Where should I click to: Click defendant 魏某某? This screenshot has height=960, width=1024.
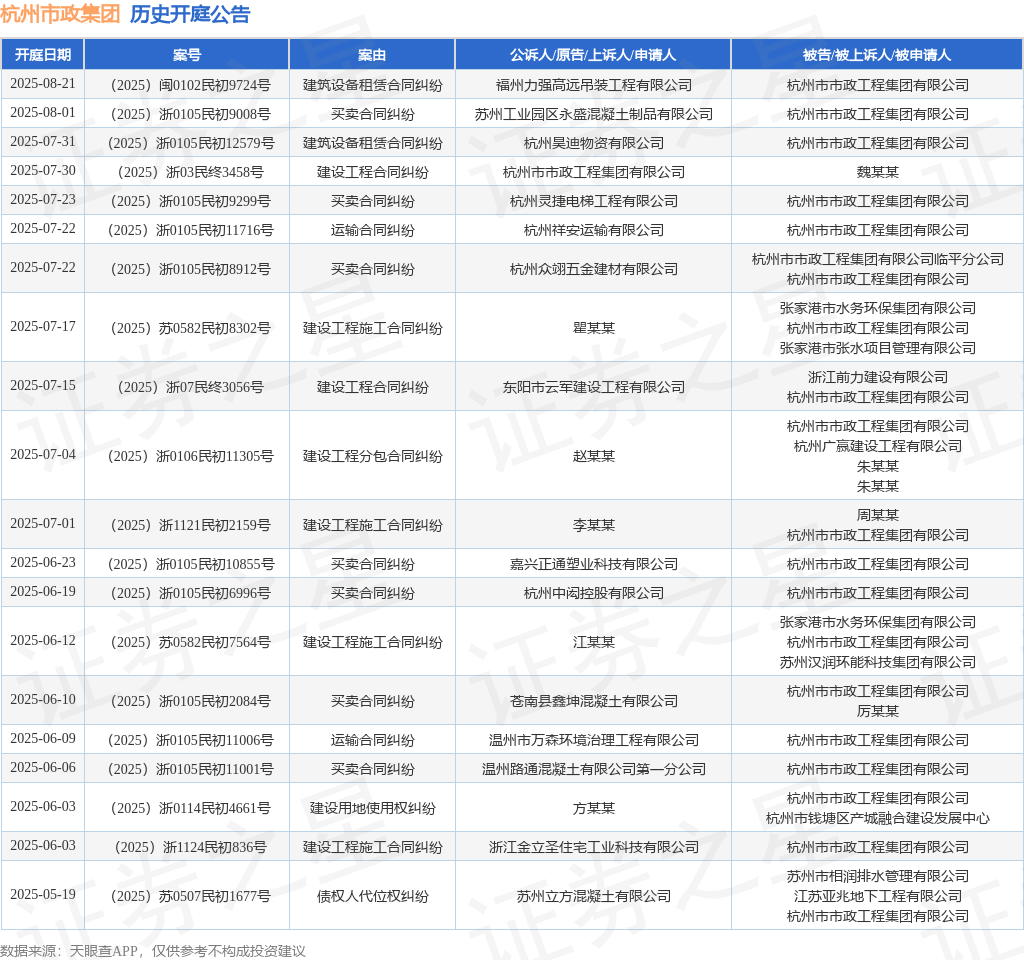point(878,172)
